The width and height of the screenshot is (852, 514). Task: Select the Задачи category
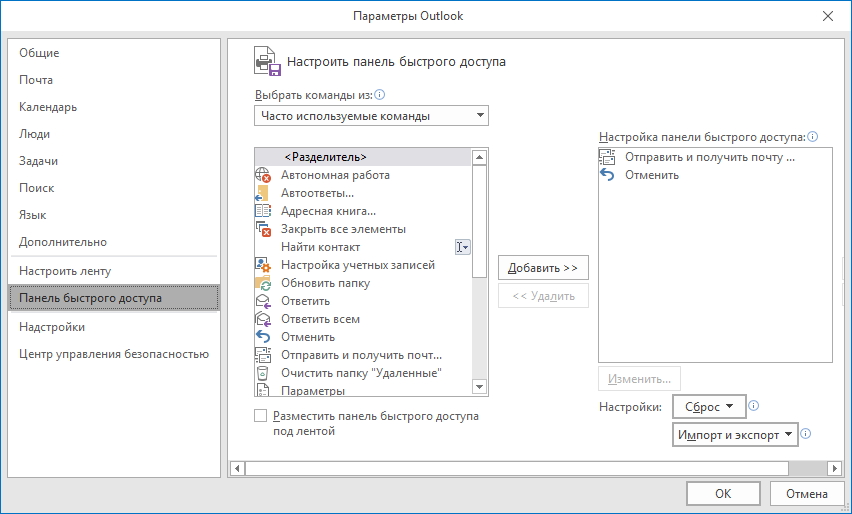pos(114,161)
